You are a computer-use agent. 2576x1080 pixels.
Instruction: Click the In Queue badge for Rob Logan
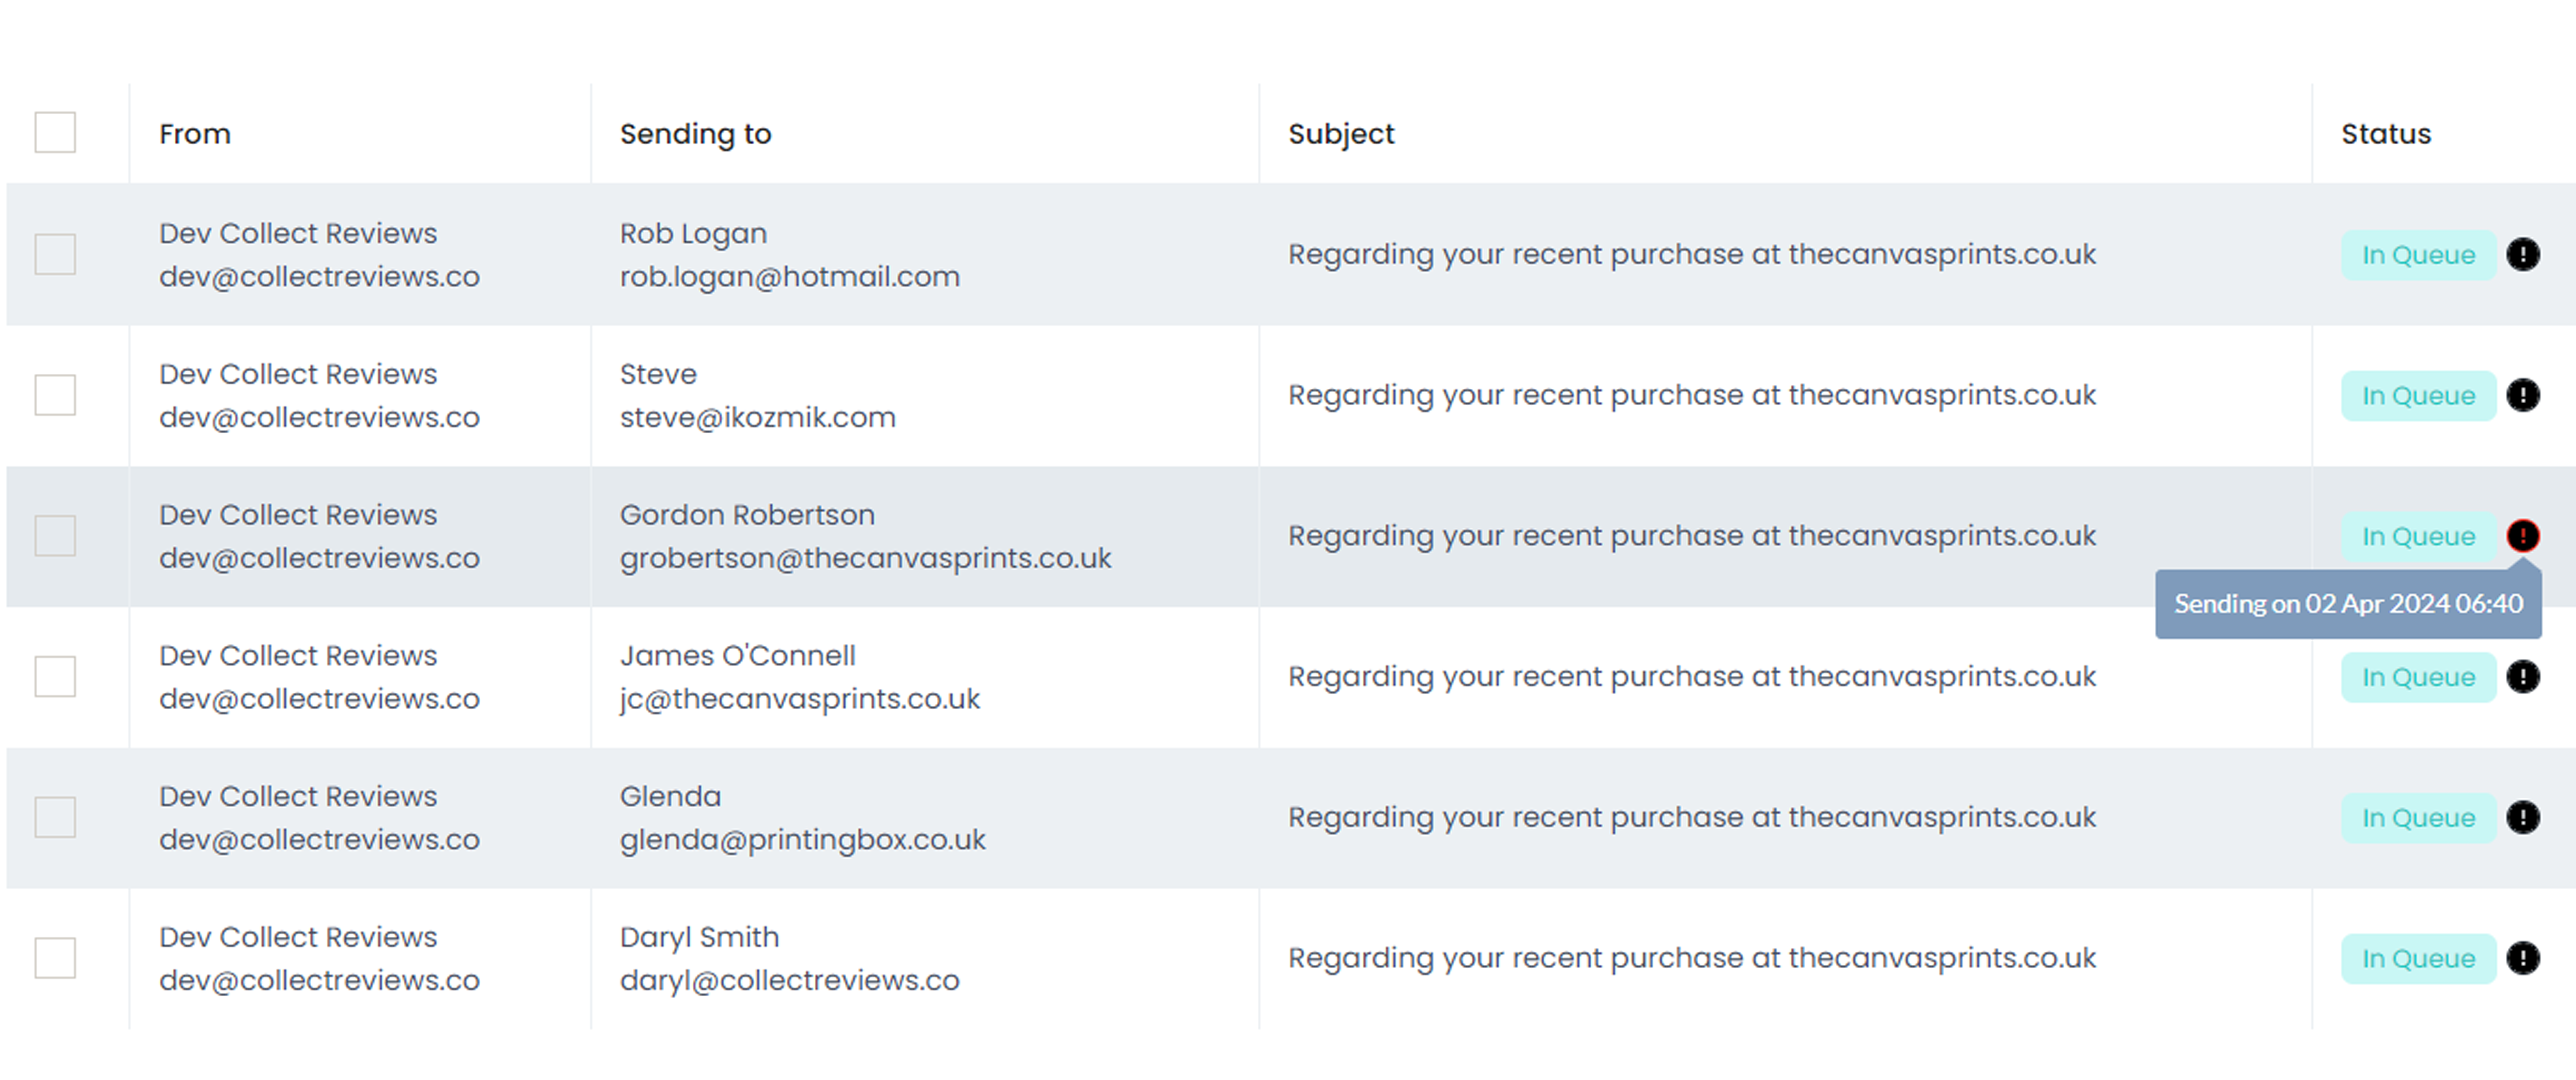(x=2418, y=255)
